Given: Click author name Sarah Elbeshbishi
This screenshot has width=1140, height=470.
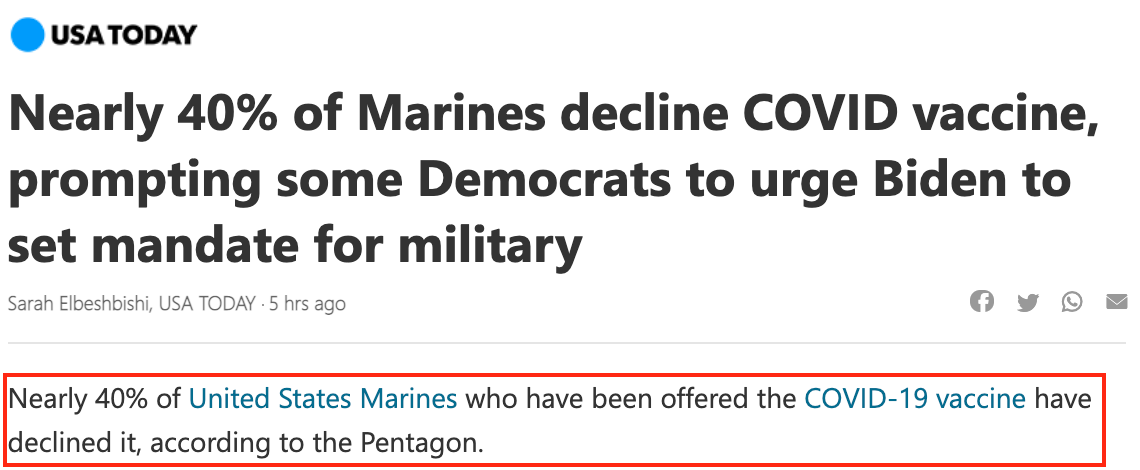Looking at the screenshot, I should point(78,303).
